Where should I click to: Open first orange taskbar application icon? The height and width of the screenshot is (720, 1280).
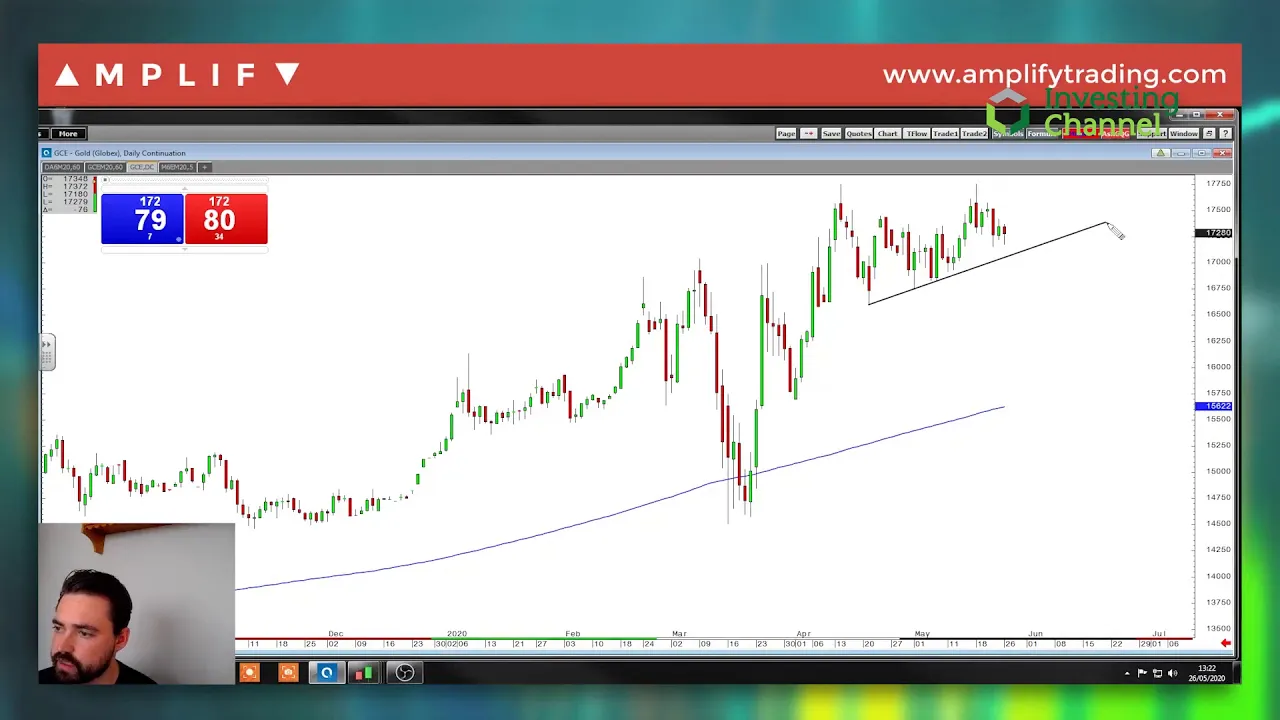249,673
